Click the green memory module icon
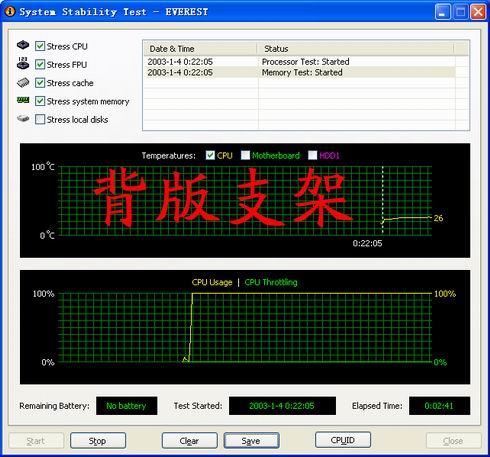The height and width of the screenshot is (457, 490). pos(23,100)
